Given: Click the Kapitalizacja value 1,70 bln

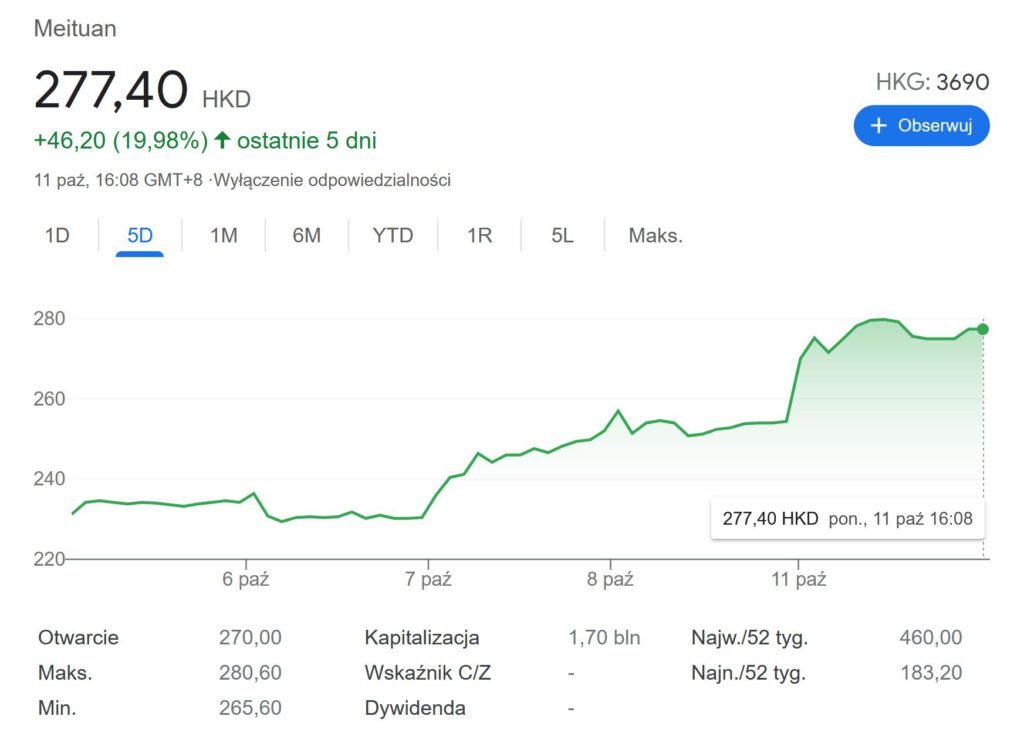Looking at the screenshot, I should click(604, 637).
